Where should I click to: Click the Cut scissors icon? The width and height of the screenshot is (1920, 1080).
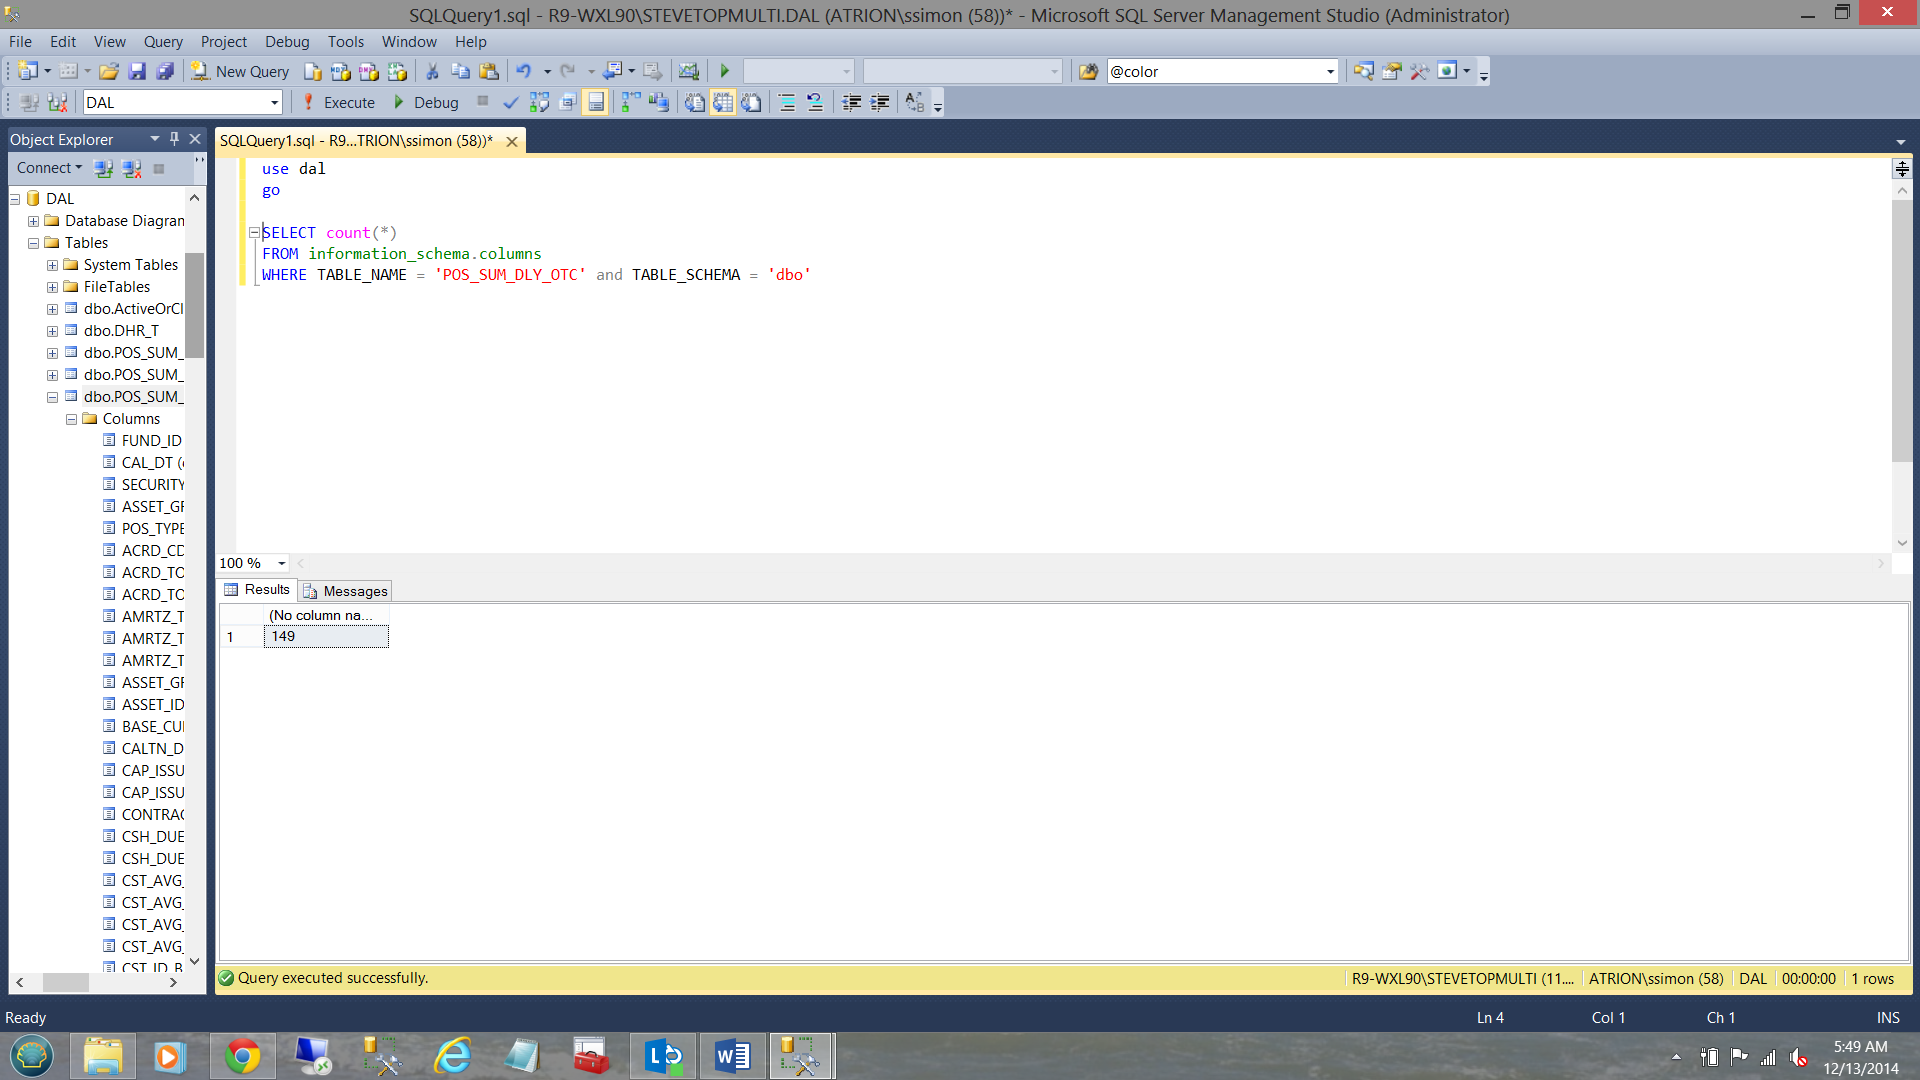click(432, 71)
